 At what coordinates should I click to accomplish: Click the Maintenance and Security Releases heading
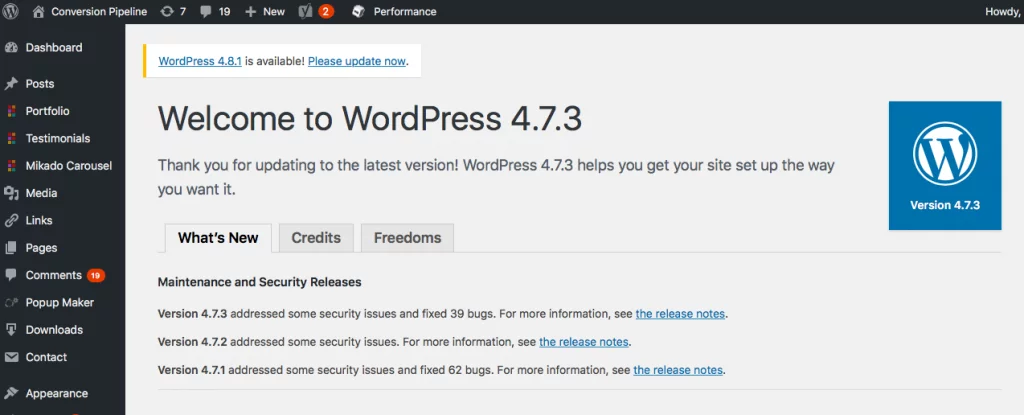click(259, 282)
